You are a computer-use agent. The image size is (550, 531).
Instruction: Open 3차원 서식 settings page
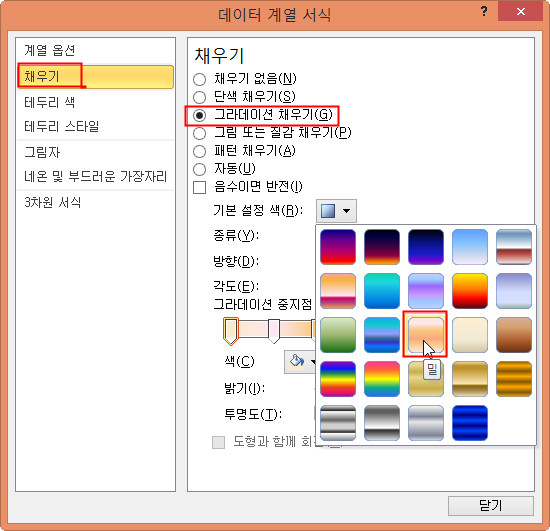pyautogui.click(x=53, y=202)
